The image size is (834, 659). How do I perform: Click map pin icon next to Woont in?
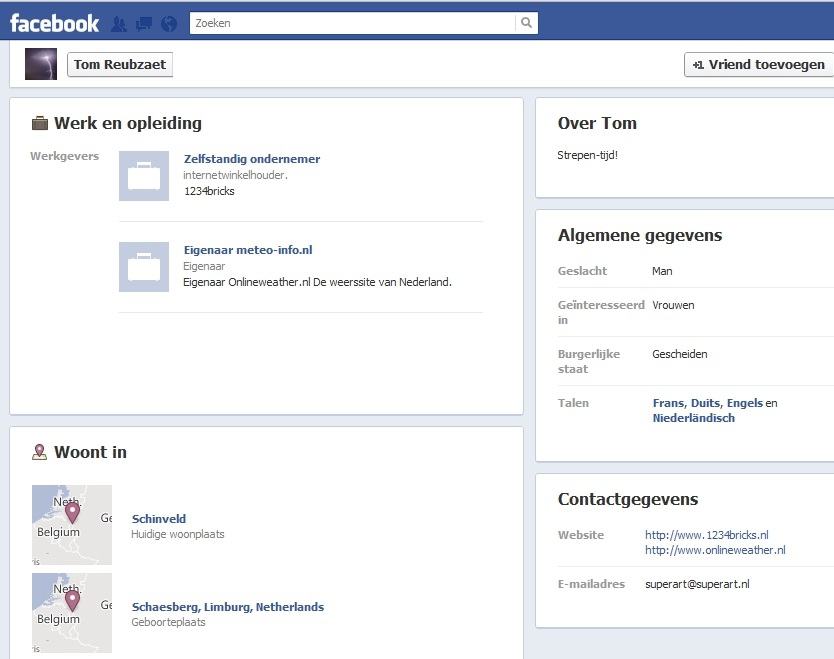click(39, 452)
